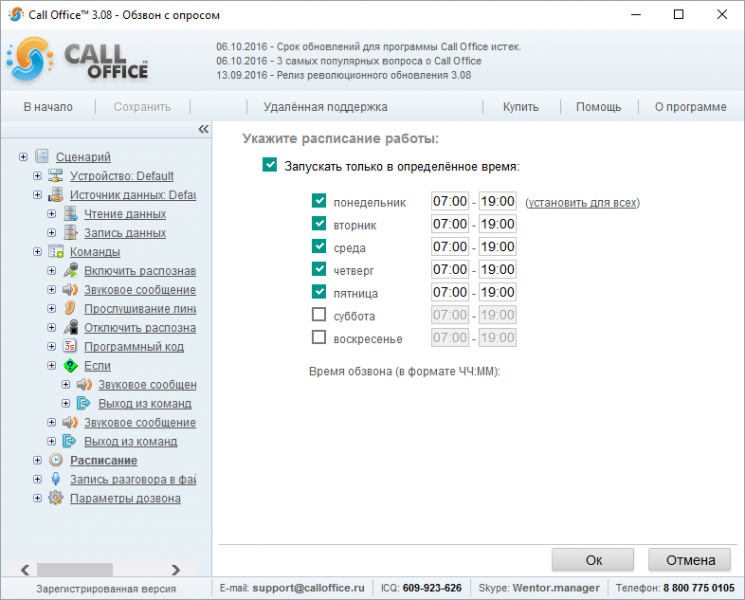Go to В начало
Image resolution: width=745 pixels, height=600 pixels.
pos(48,107)
